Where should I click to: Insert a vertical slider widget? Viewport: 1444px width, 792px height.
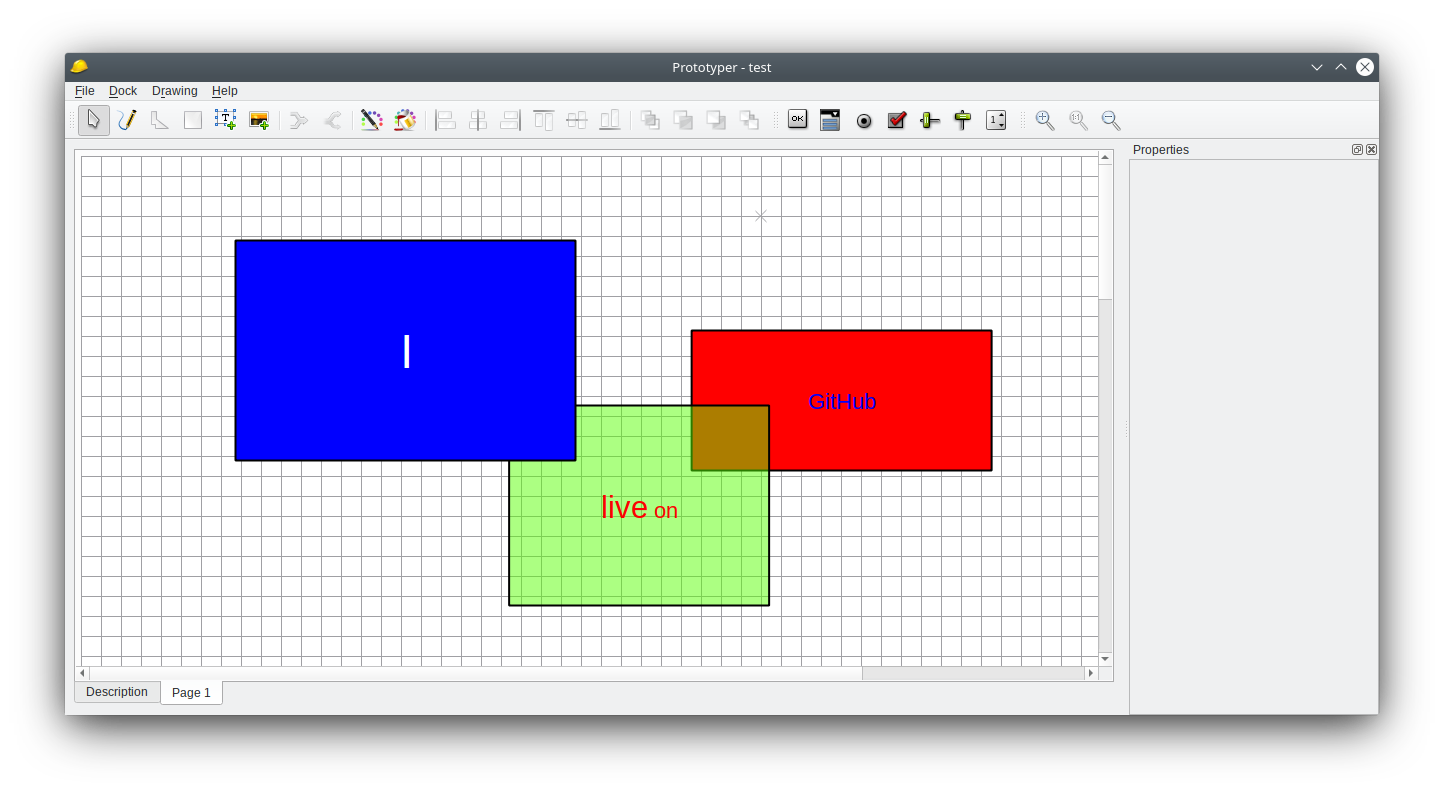click(963, 120)
